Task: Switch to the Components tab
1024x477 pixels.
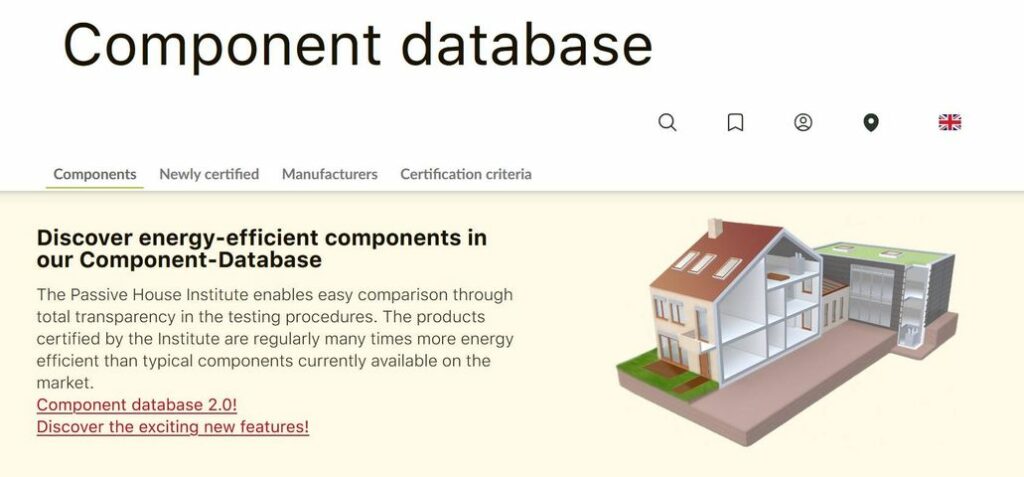Action: 95,174
